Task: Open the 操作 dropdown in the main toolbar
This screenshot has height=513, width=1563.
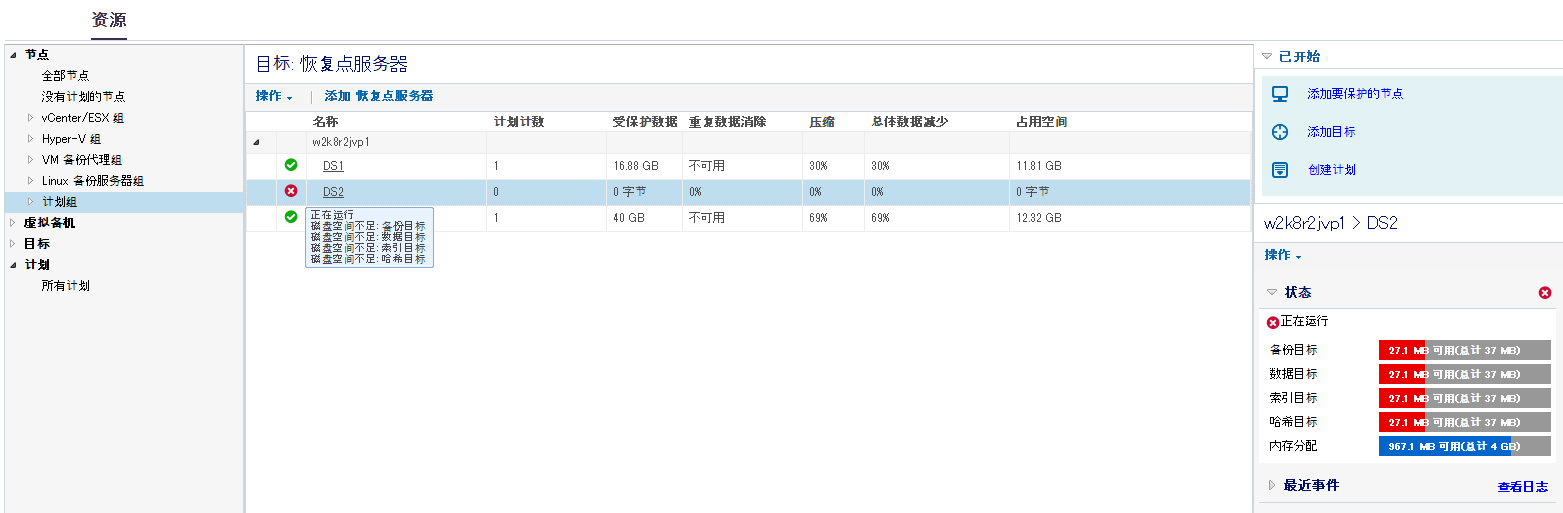Action: click(274, 96)
